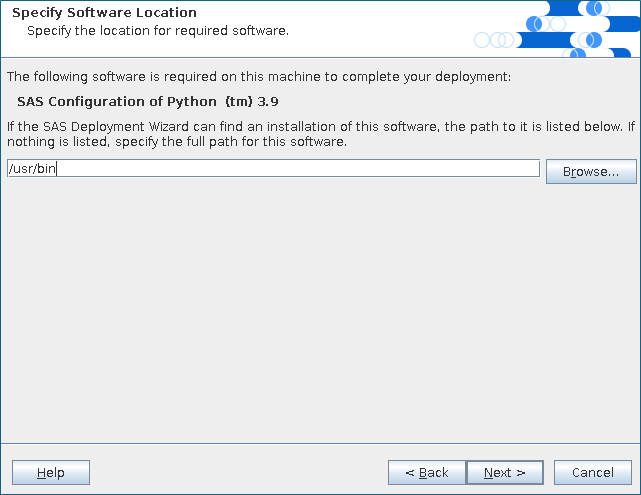Select the Specify Software Location title
641x495 pixels.
point(104,13)
